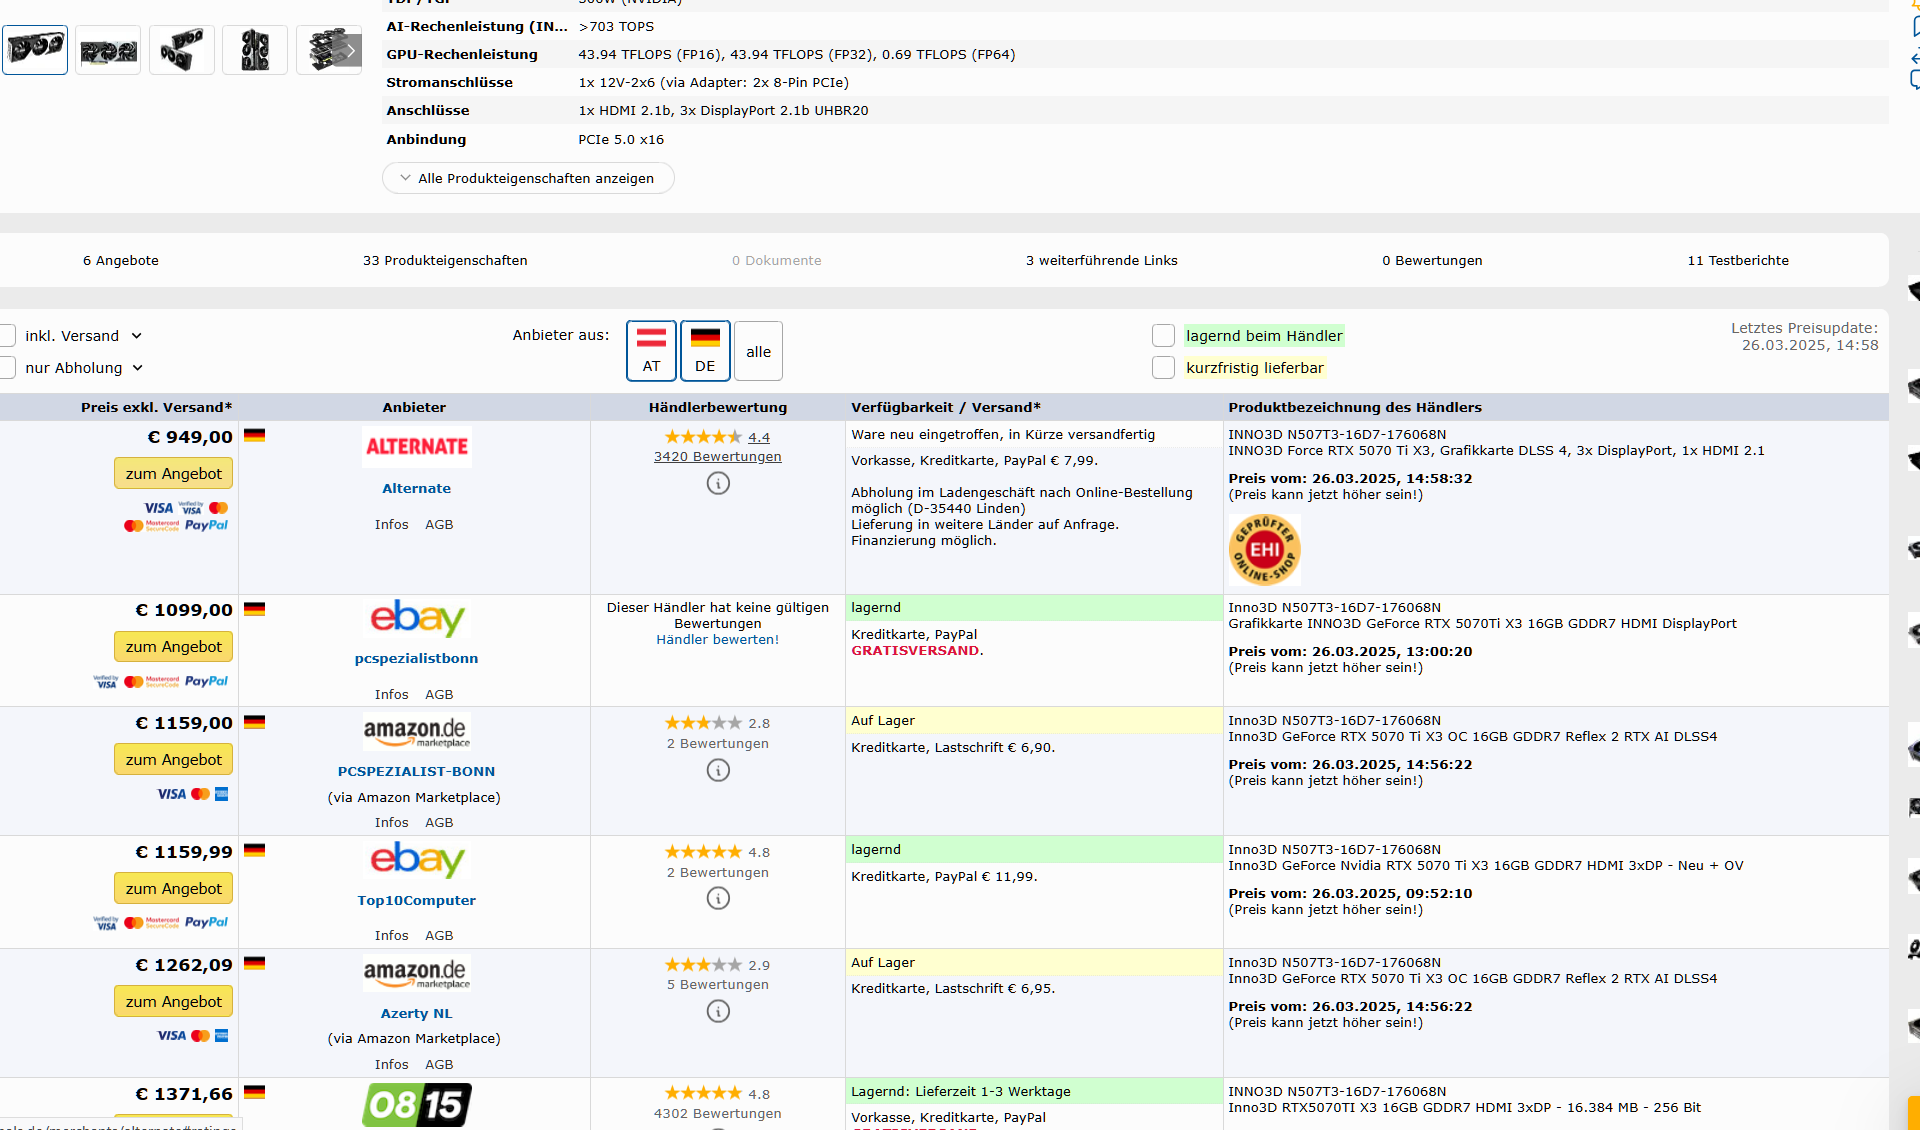Expand 'Alle Produkteigenschaften anzeigen'
This screenshot has height=1130, width=1920.
[527, 178]
